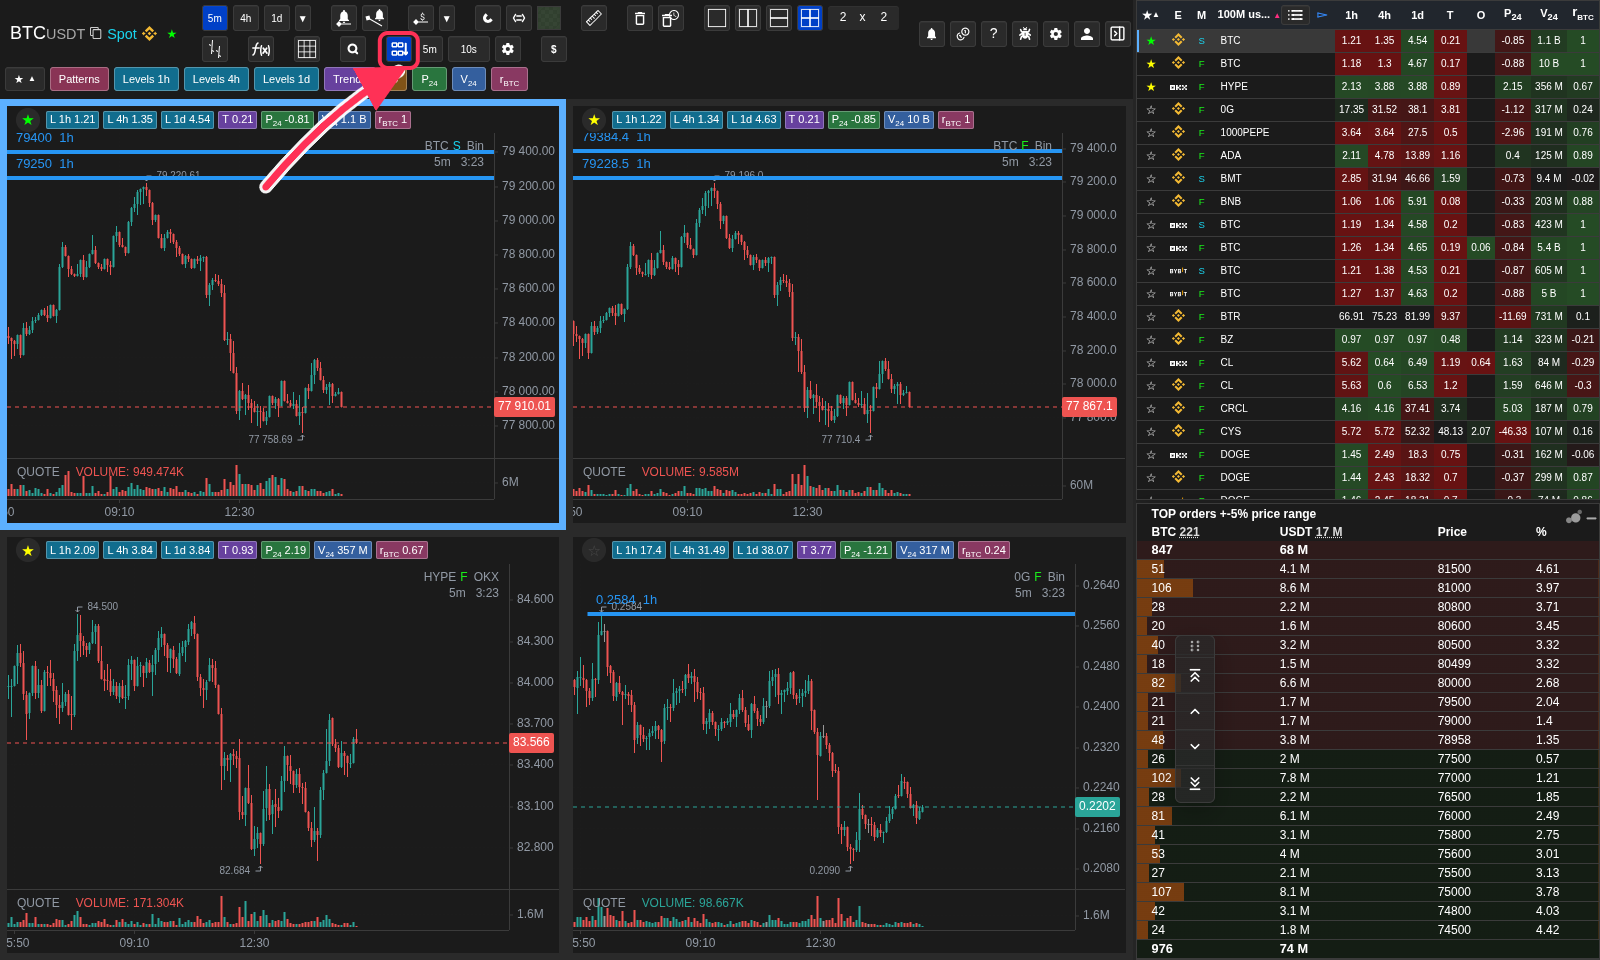Select the Levels 4h tab
Viewport: 1600px width, 960px height.
point(216,79)
